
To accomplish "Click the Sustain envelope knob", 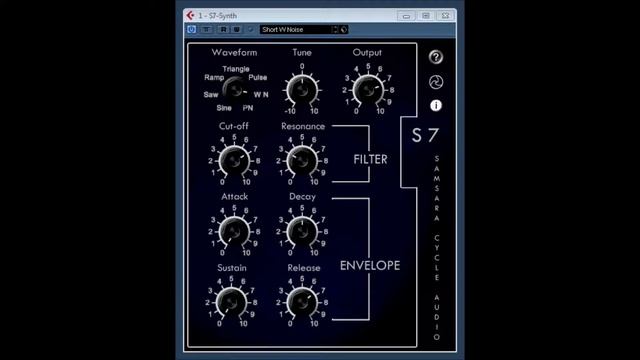I will click(231, 302).
